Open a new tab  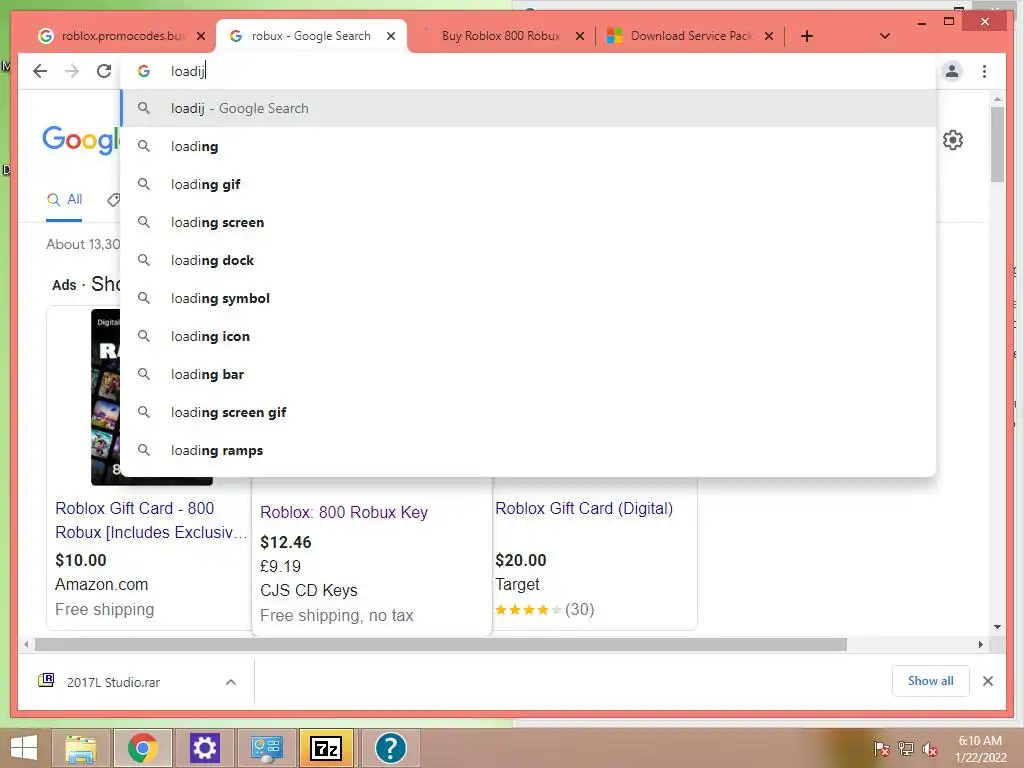(x=807, y=36)
